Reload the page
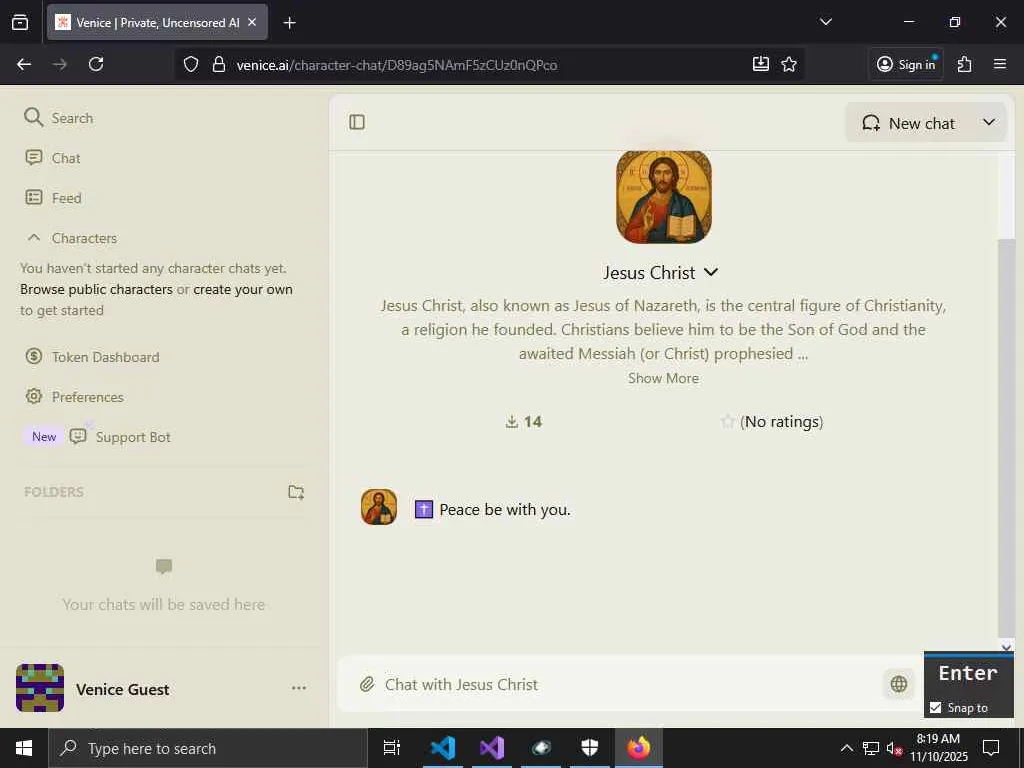This screenshot has width=1024, height=768. click(96, 64)
